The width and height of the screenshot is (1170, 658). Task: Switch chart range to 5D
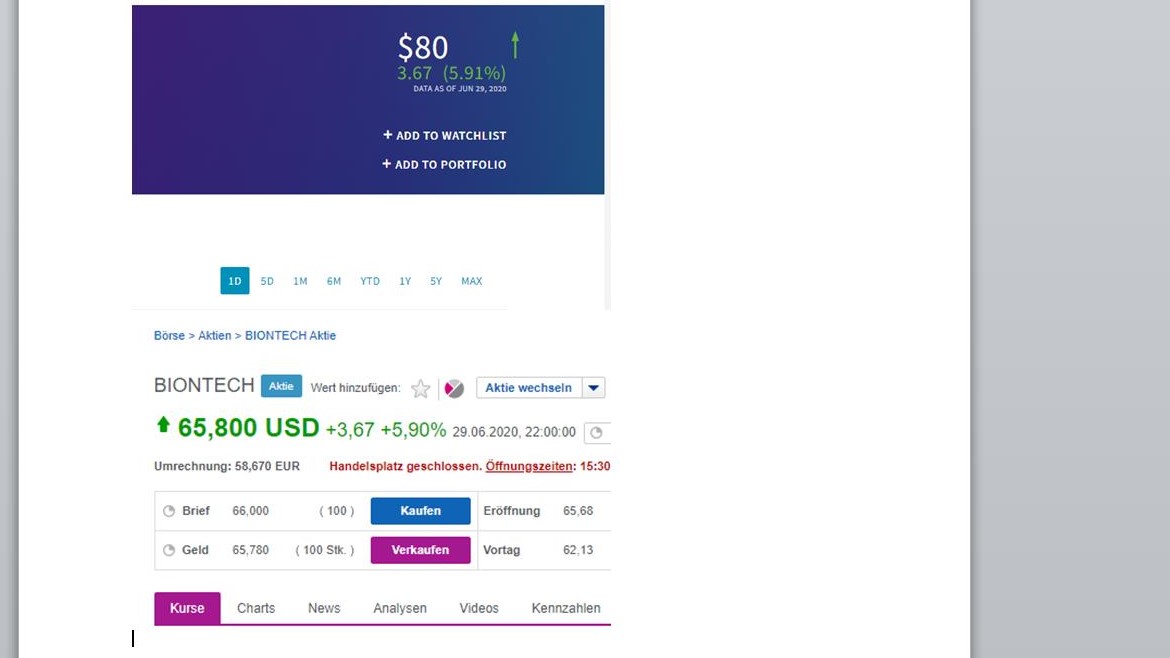pyautogui.click(x=267, y=281)
